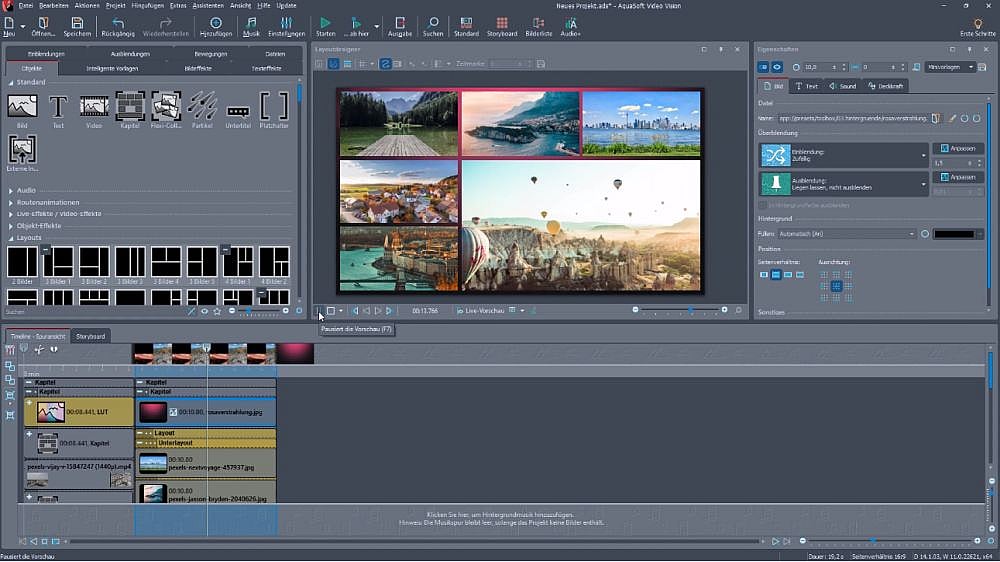Select the center alignment option under Ausrichtung
The width and height of the screenshot is (1000, 562).
(836, 286)
